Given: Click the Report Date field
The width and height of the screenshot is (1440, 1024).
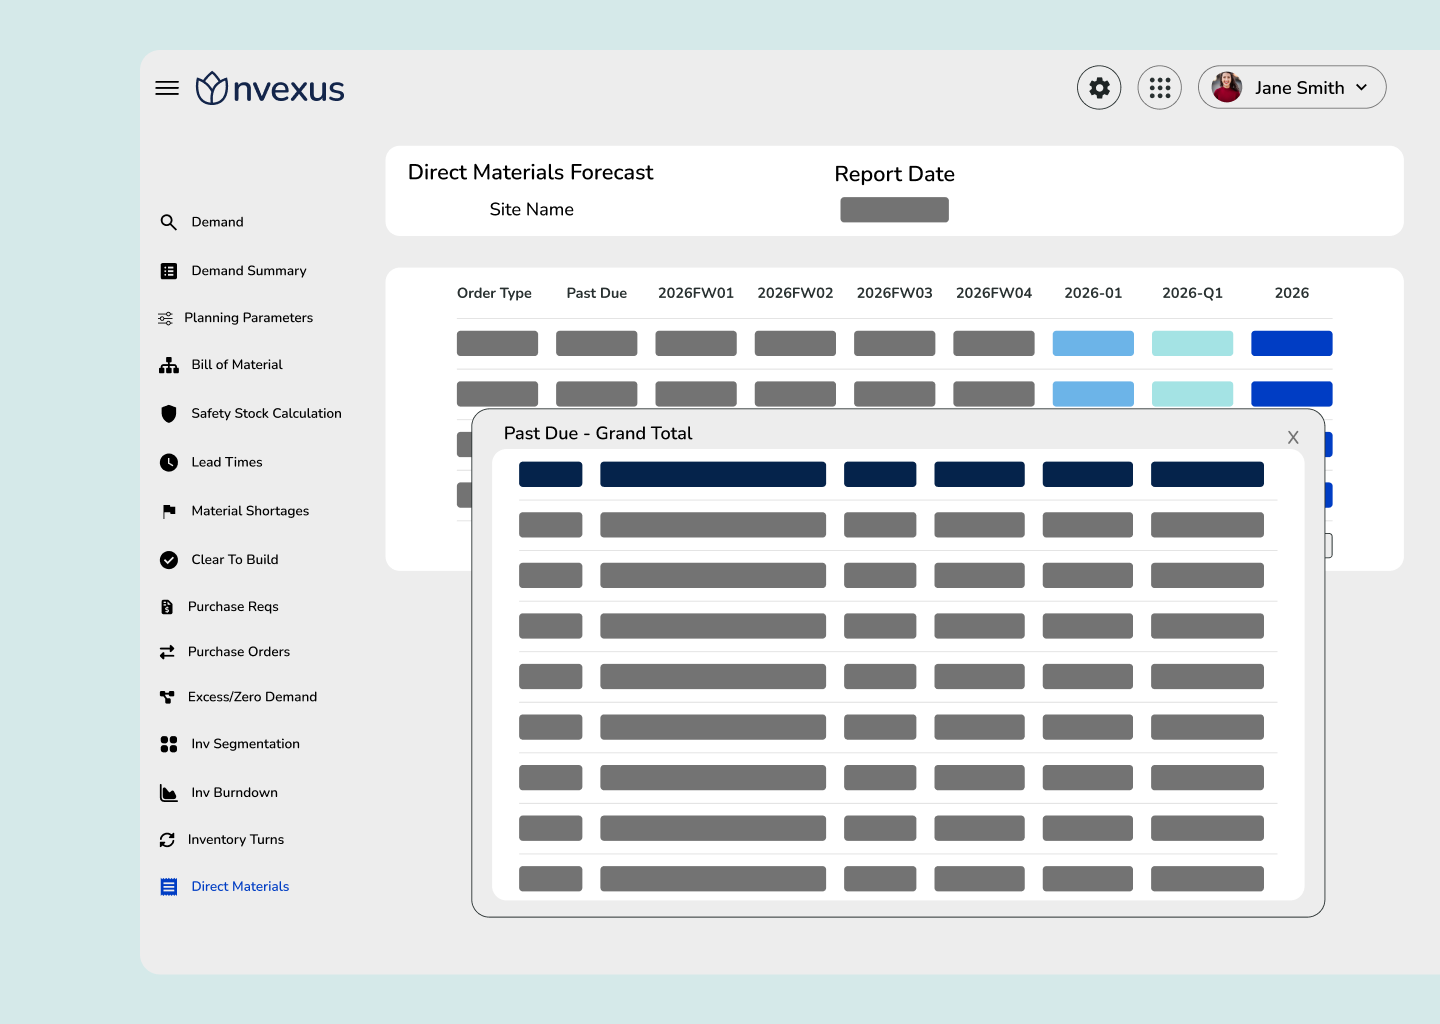Looking at the screenshot, I should [x=894, y=210].
